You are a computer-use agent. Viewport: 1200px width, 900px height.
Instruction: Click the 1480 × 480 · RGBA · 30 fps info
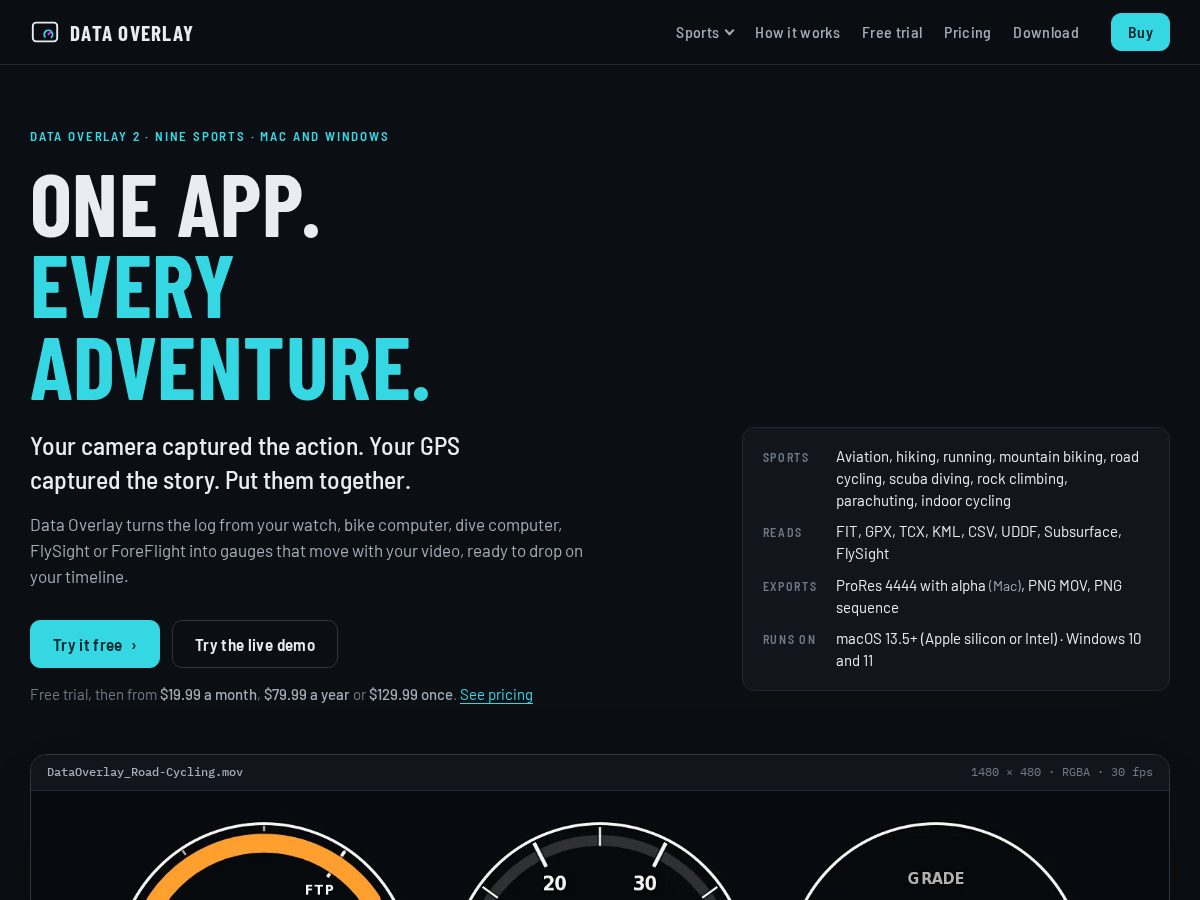point(1062,772)
